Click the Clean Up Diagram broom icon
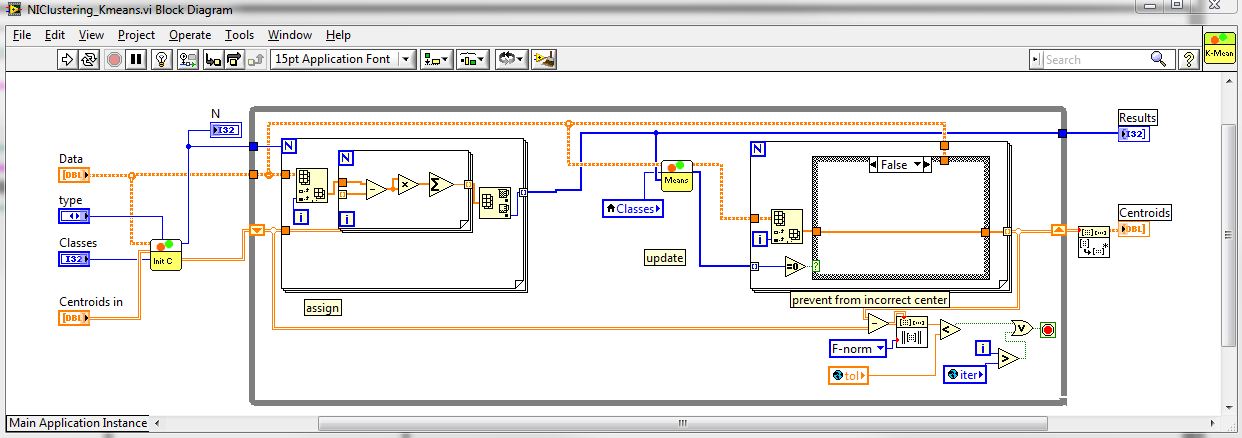This screenshot has width=1242, height=438. click(x=543, y=59)
